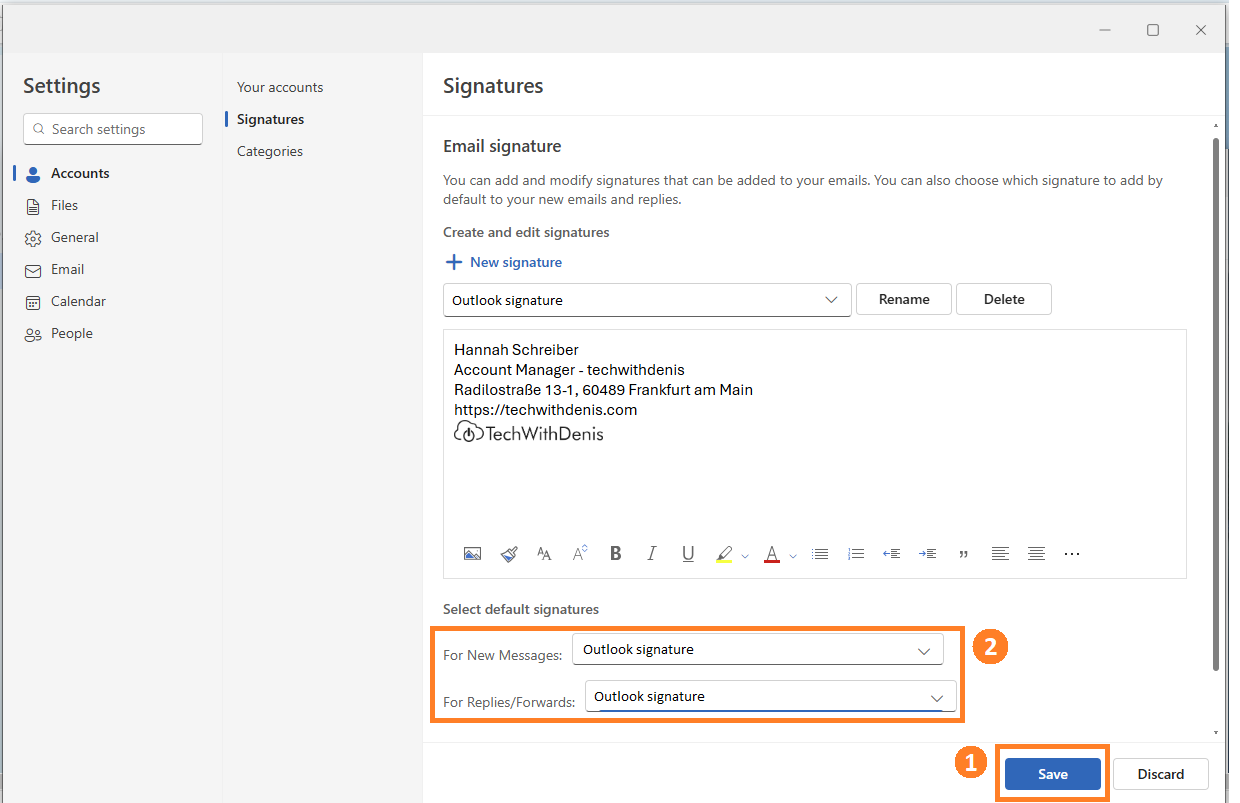This screenshot has height=803, width=1240.
Task: Open the Files settings section
Action: 65,205
